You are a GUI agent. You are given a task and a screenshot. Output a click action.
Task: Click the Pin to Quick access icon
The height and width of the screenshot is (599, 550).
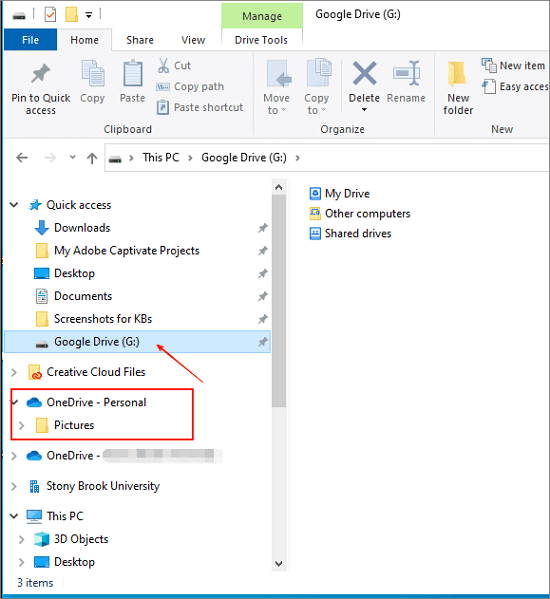pos(40,73)
